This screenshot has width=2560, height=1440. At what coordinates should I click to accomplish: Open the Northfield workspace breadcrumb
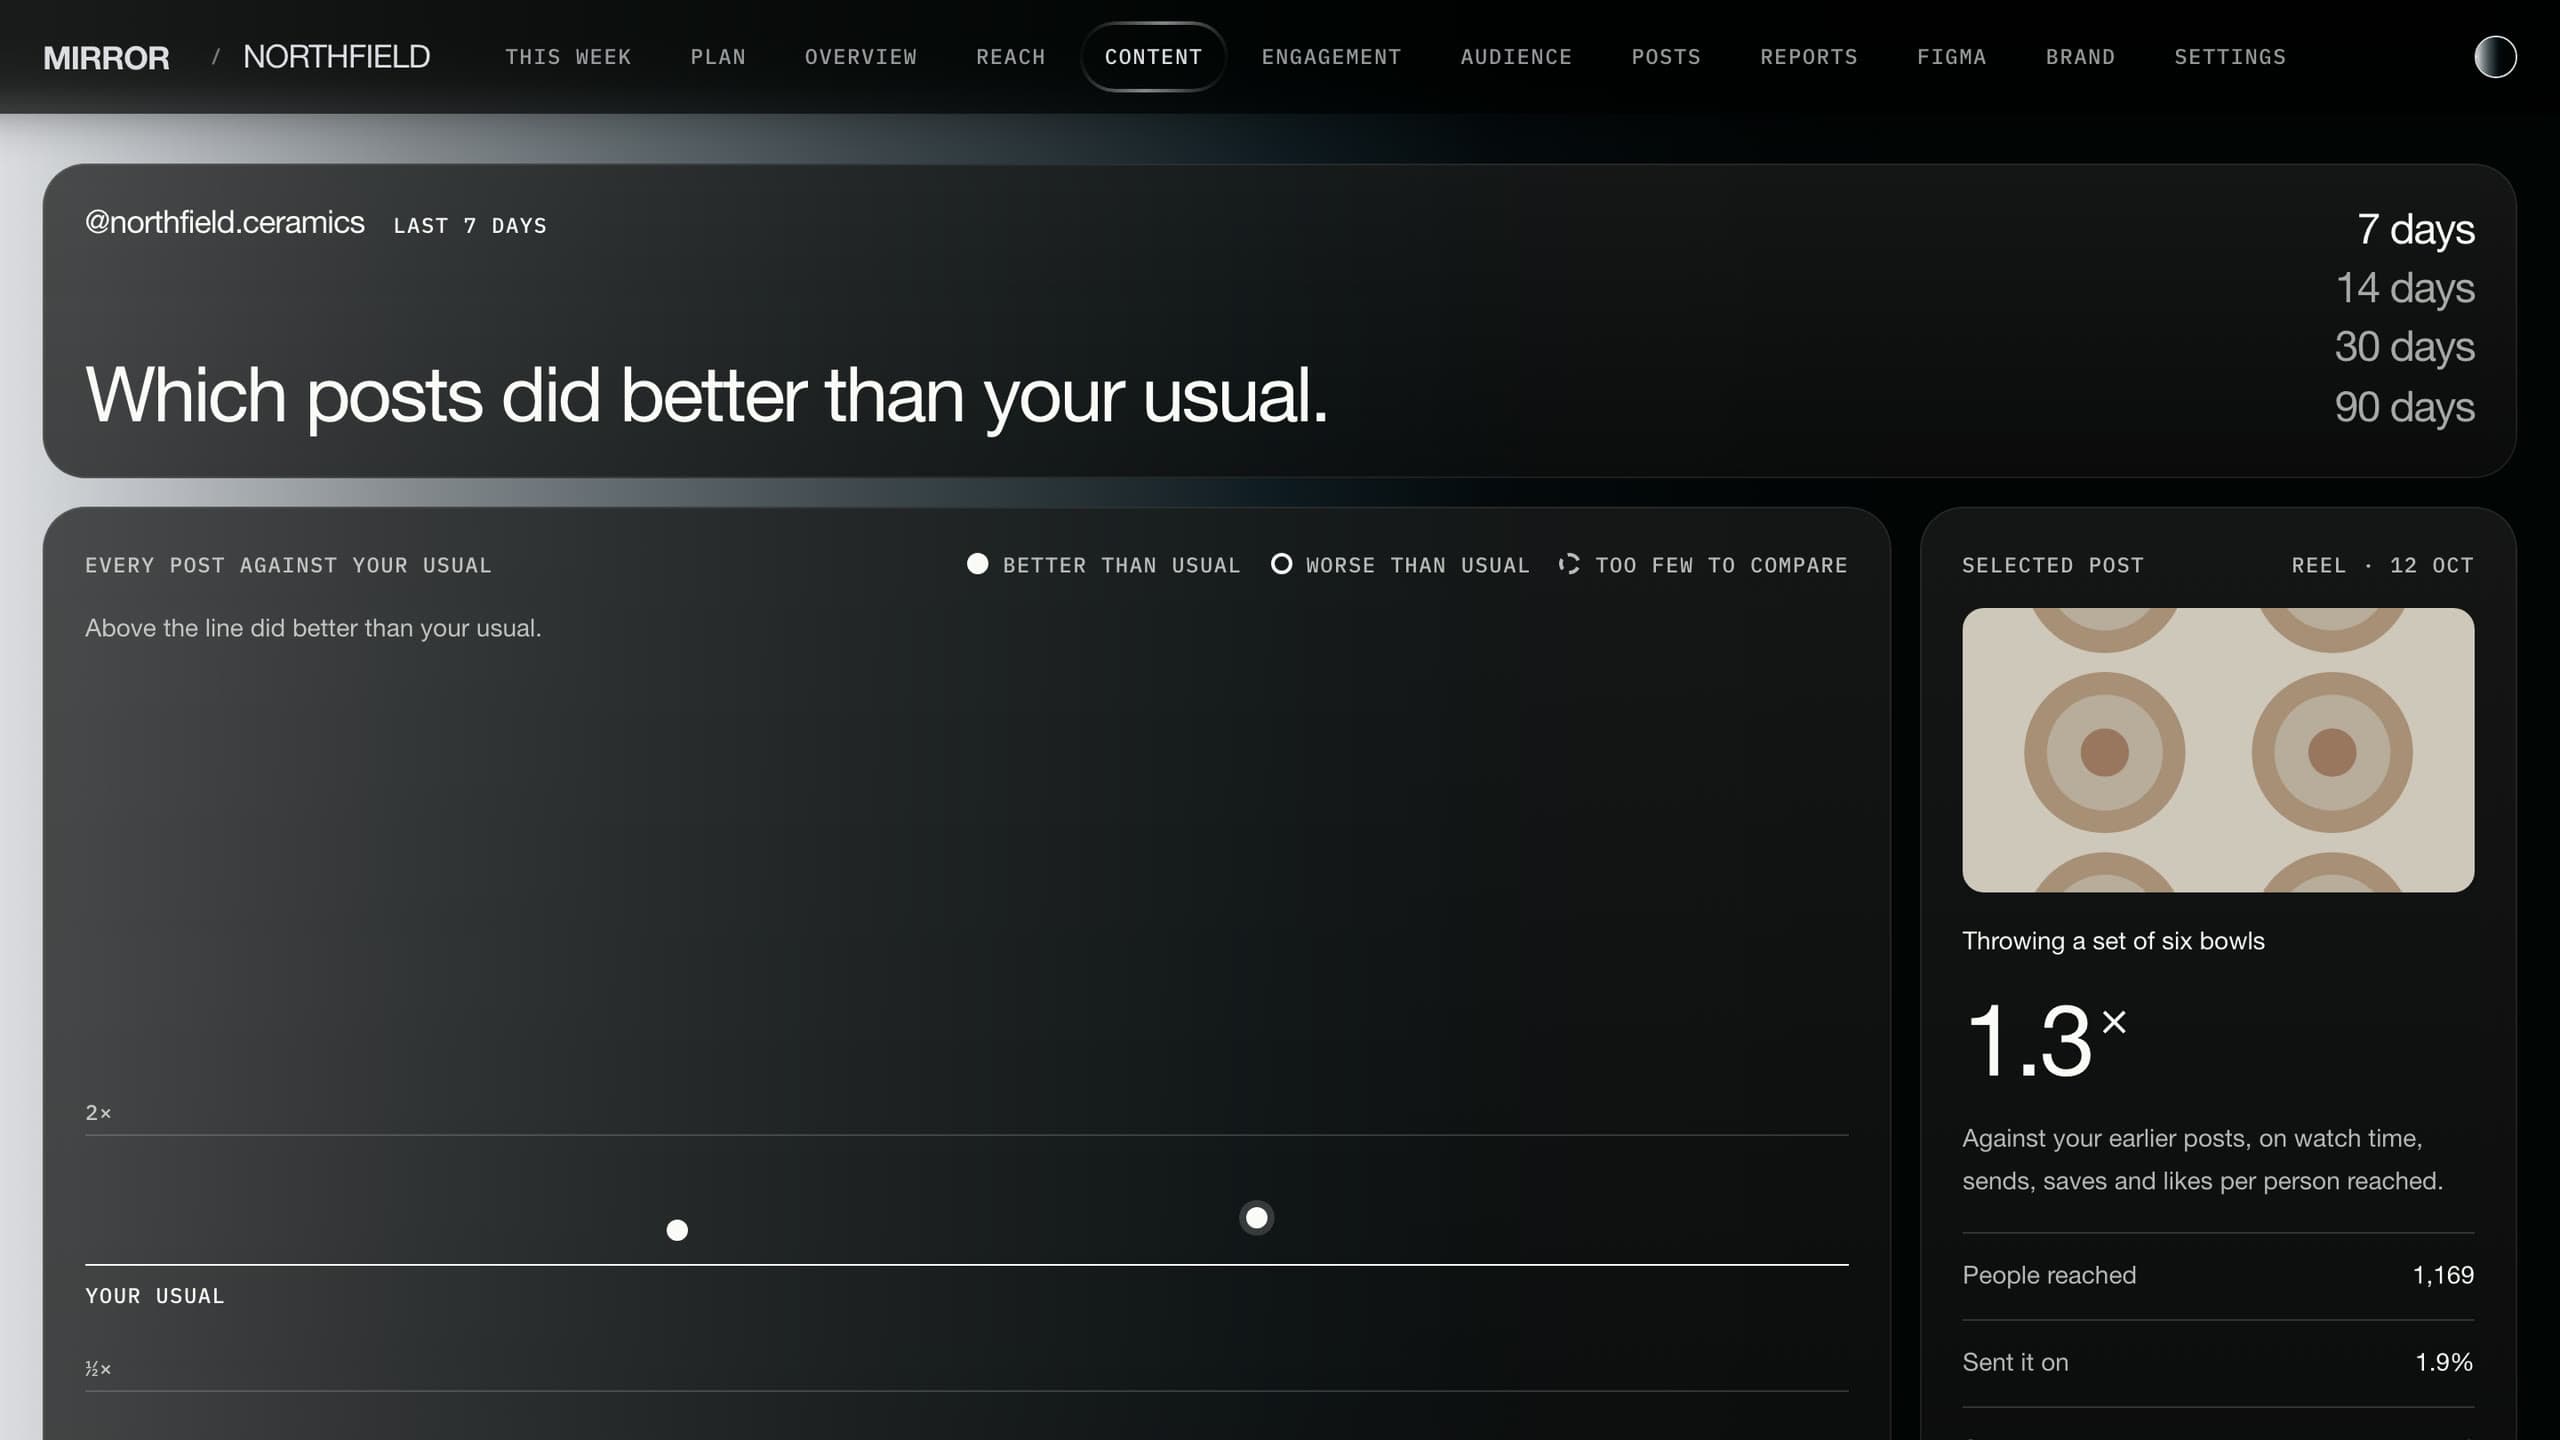pos(337,57)
